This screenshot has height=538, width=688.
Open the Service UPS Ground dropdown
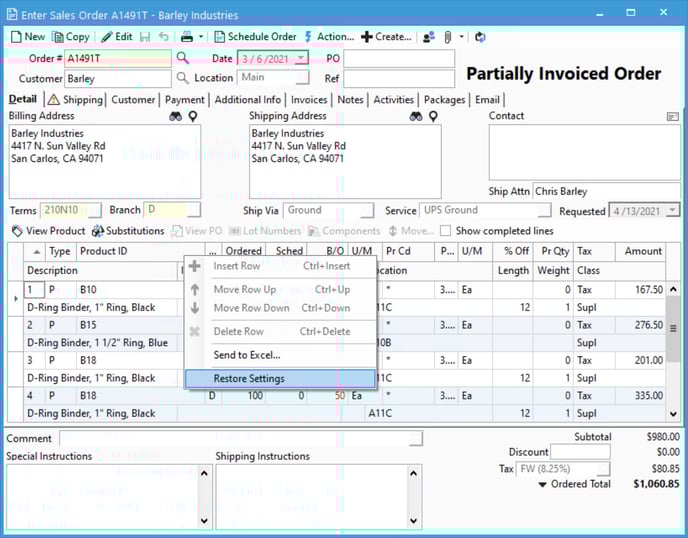[544, 211]
